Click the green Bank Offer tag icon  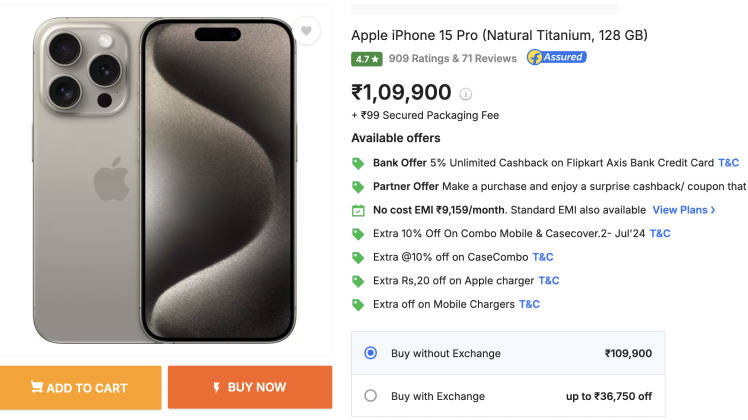coord(358,163)
